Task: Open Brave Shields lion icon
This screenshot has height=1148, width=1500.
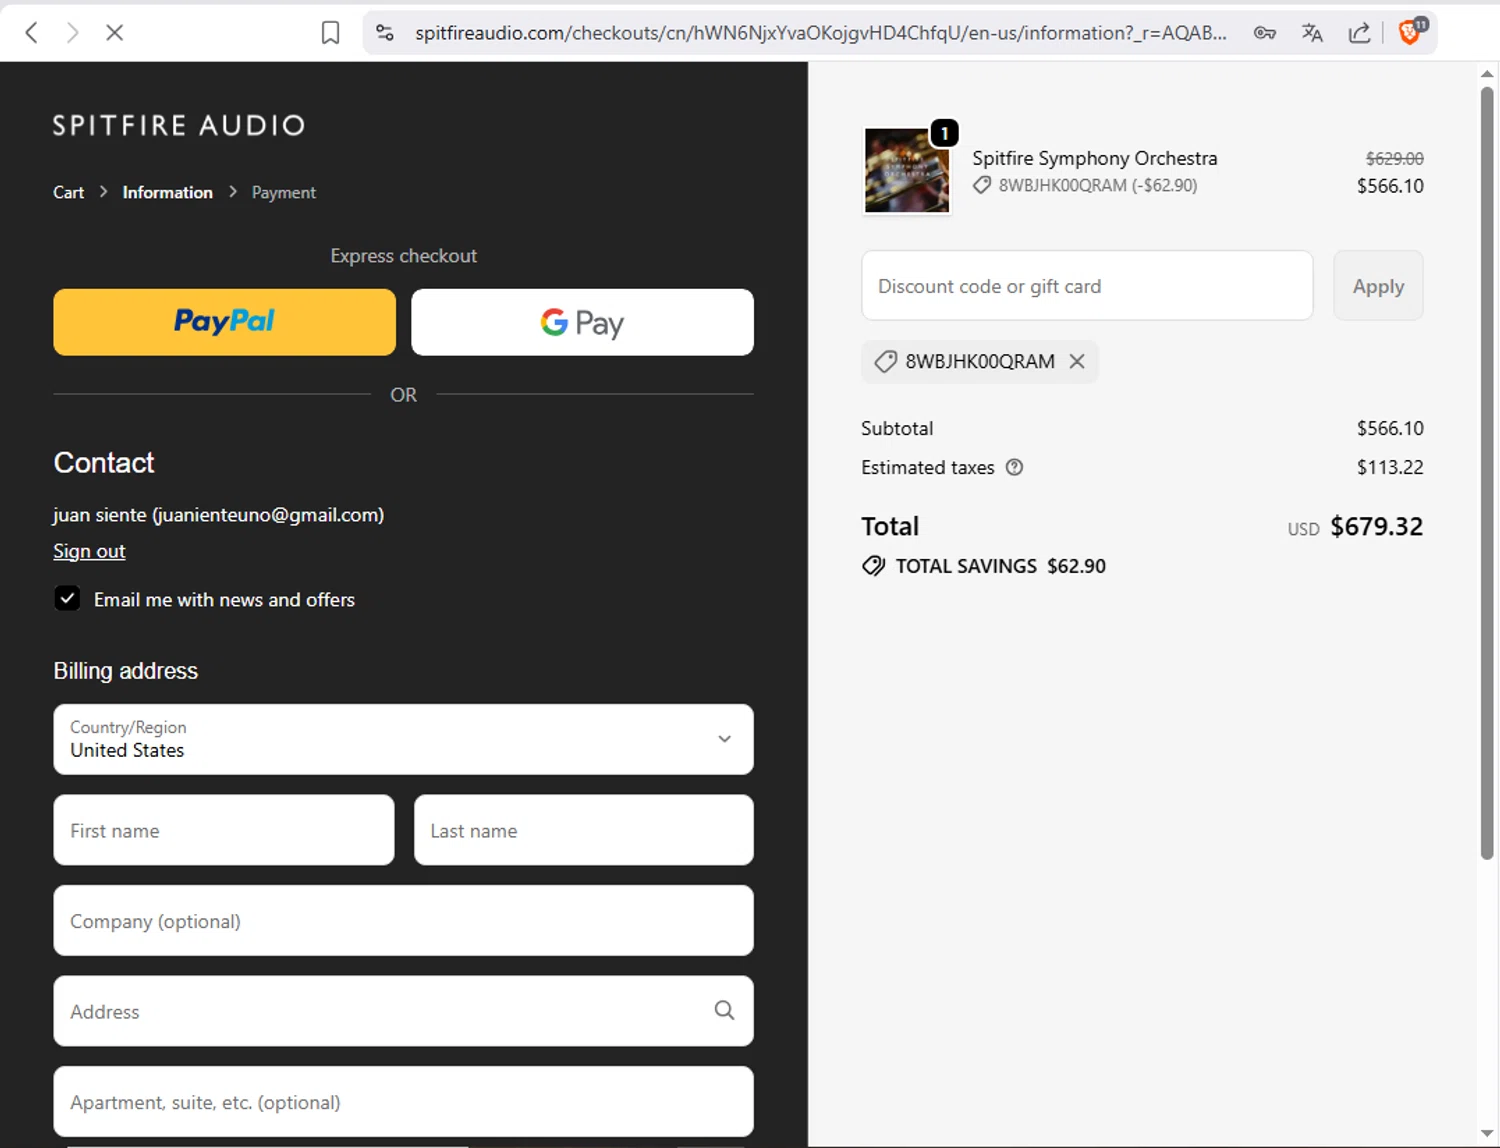Action: point(1411,32)
